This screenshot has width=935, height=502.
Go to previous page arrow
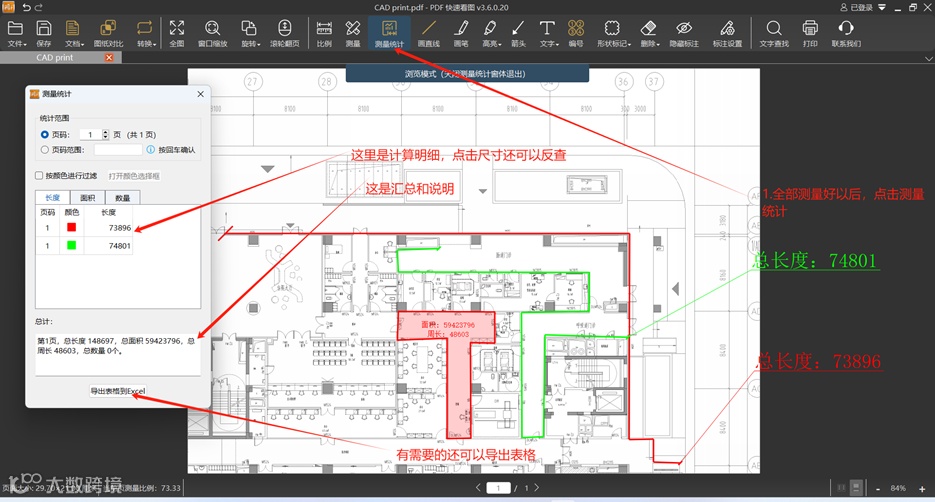(478, 488)
